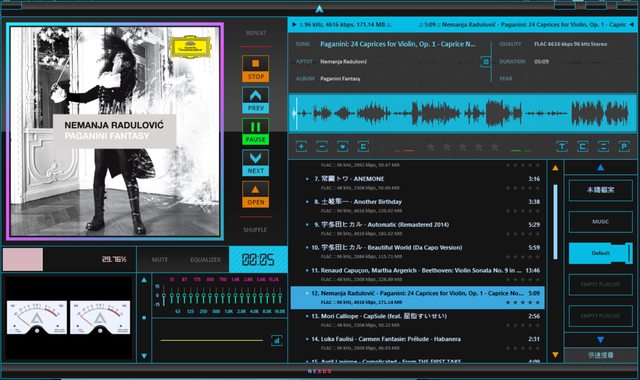640x380 pixels.
Task: Select track 14 Carmen Fantasie
Action: coord(417,343)
